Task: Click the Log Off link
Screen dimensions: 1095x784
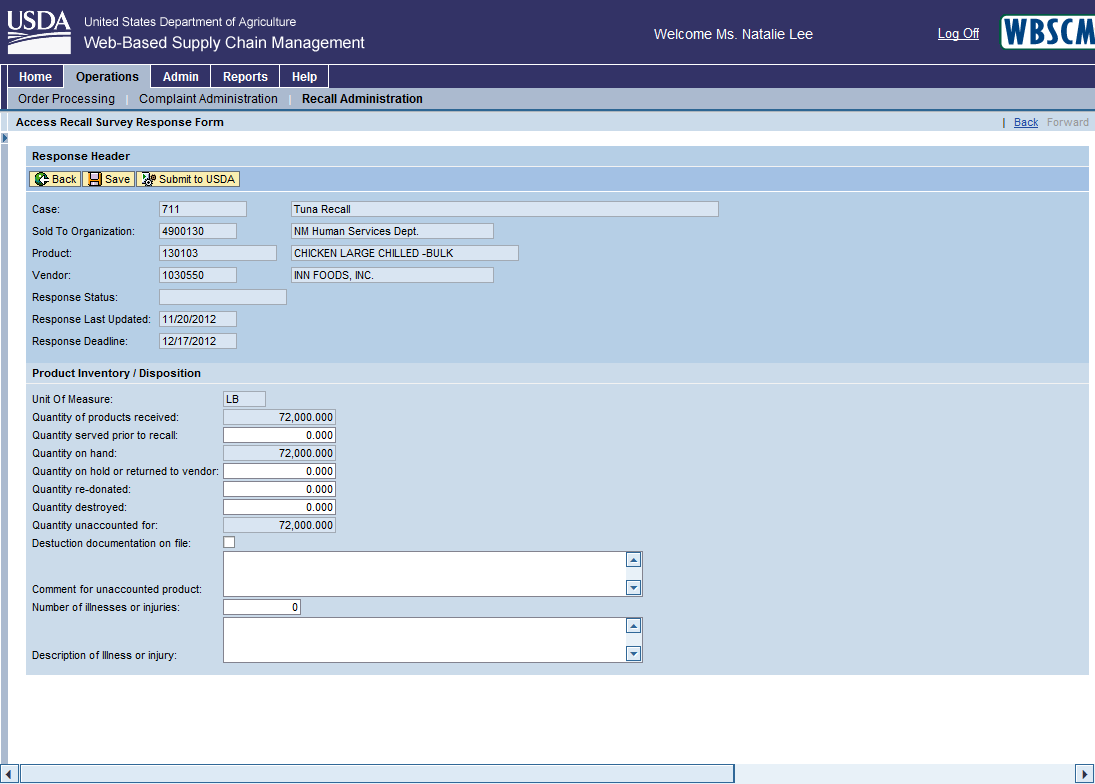Action: [958, 34]
